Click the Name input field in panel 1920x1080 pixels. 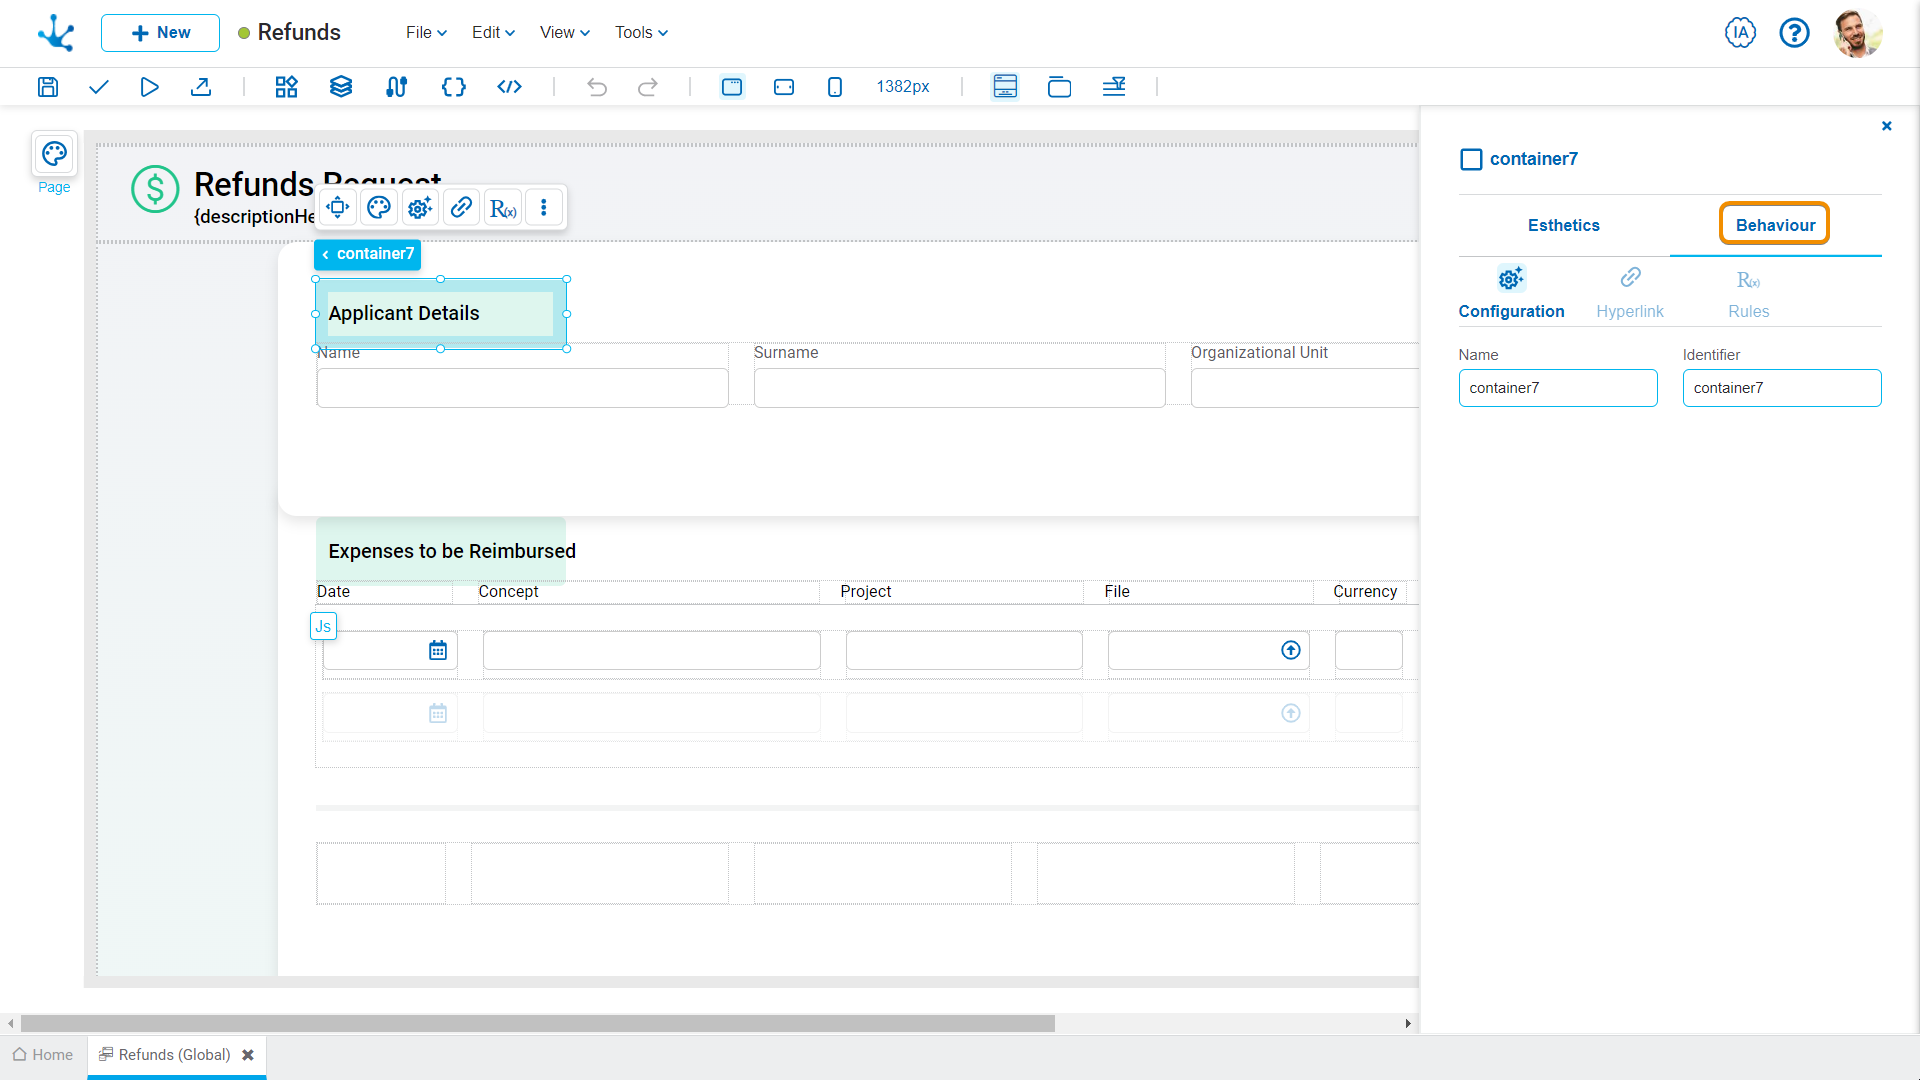coord(1557,388)
